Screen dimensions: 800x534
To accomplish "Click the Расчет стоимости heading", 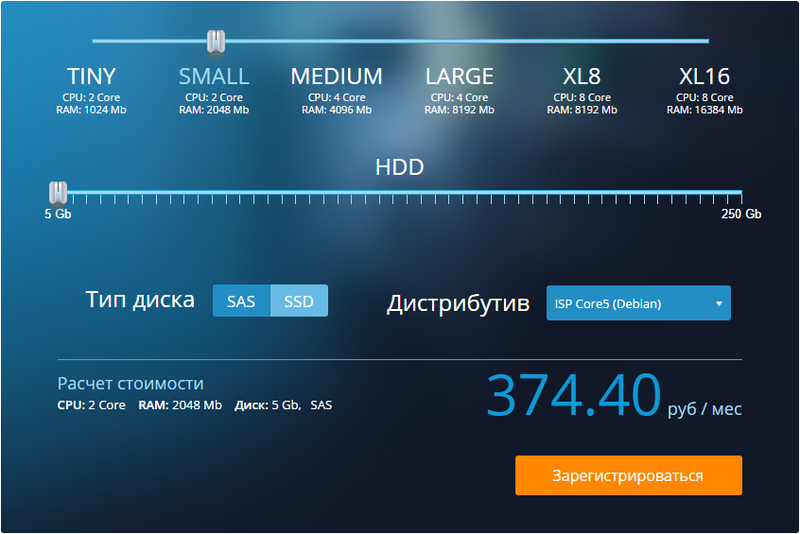I will coord(131,384).
